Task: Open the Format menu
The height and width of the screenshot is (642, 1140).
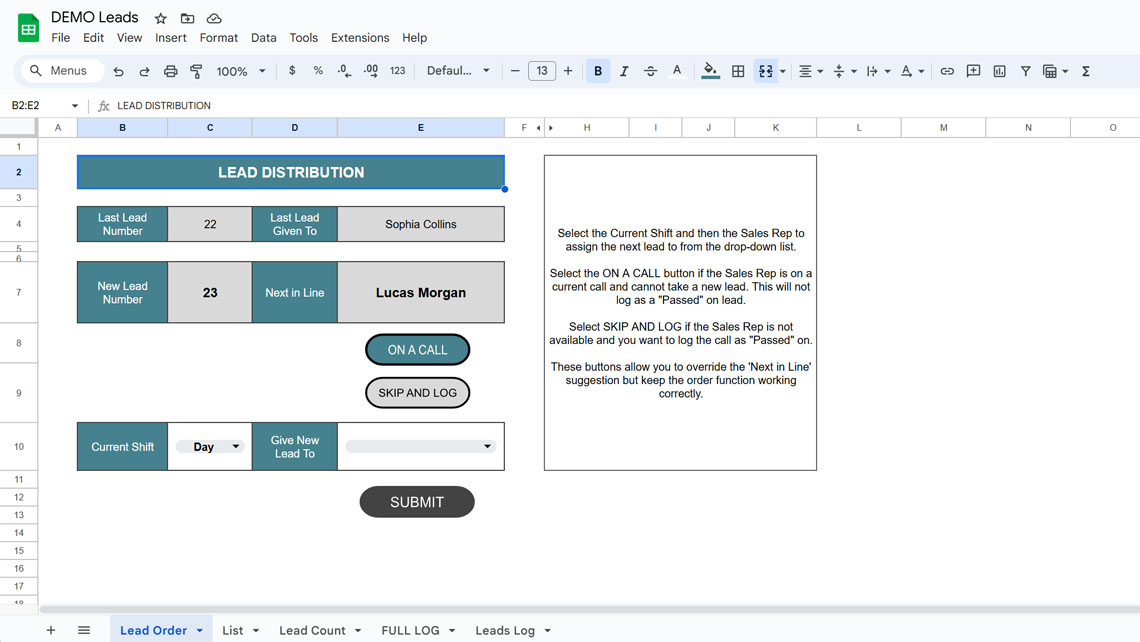Action: [219, 38]
